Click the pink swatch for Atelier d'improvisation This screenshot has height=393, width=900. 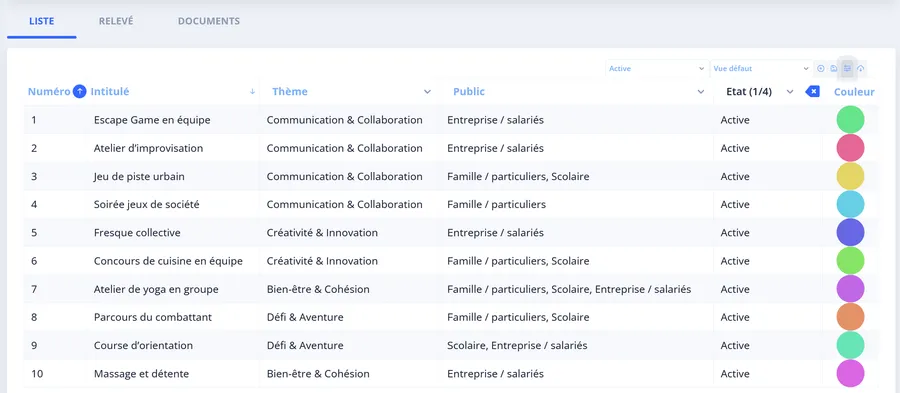click(850, 148)
